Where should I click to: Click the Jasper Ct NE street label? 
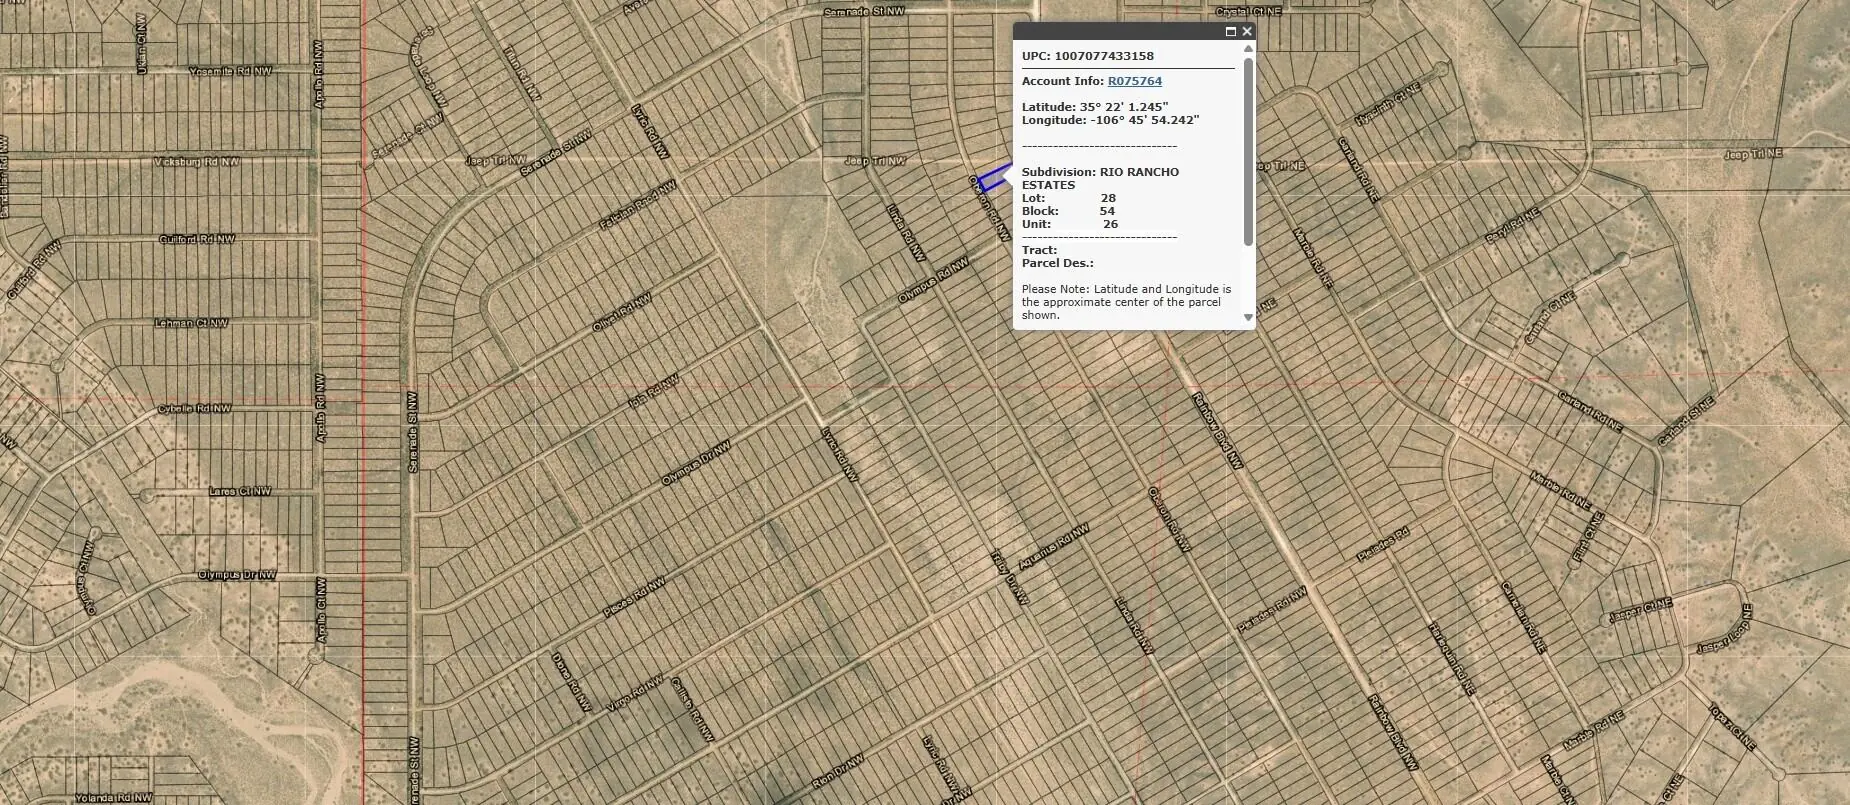[x=1641, y=608]
